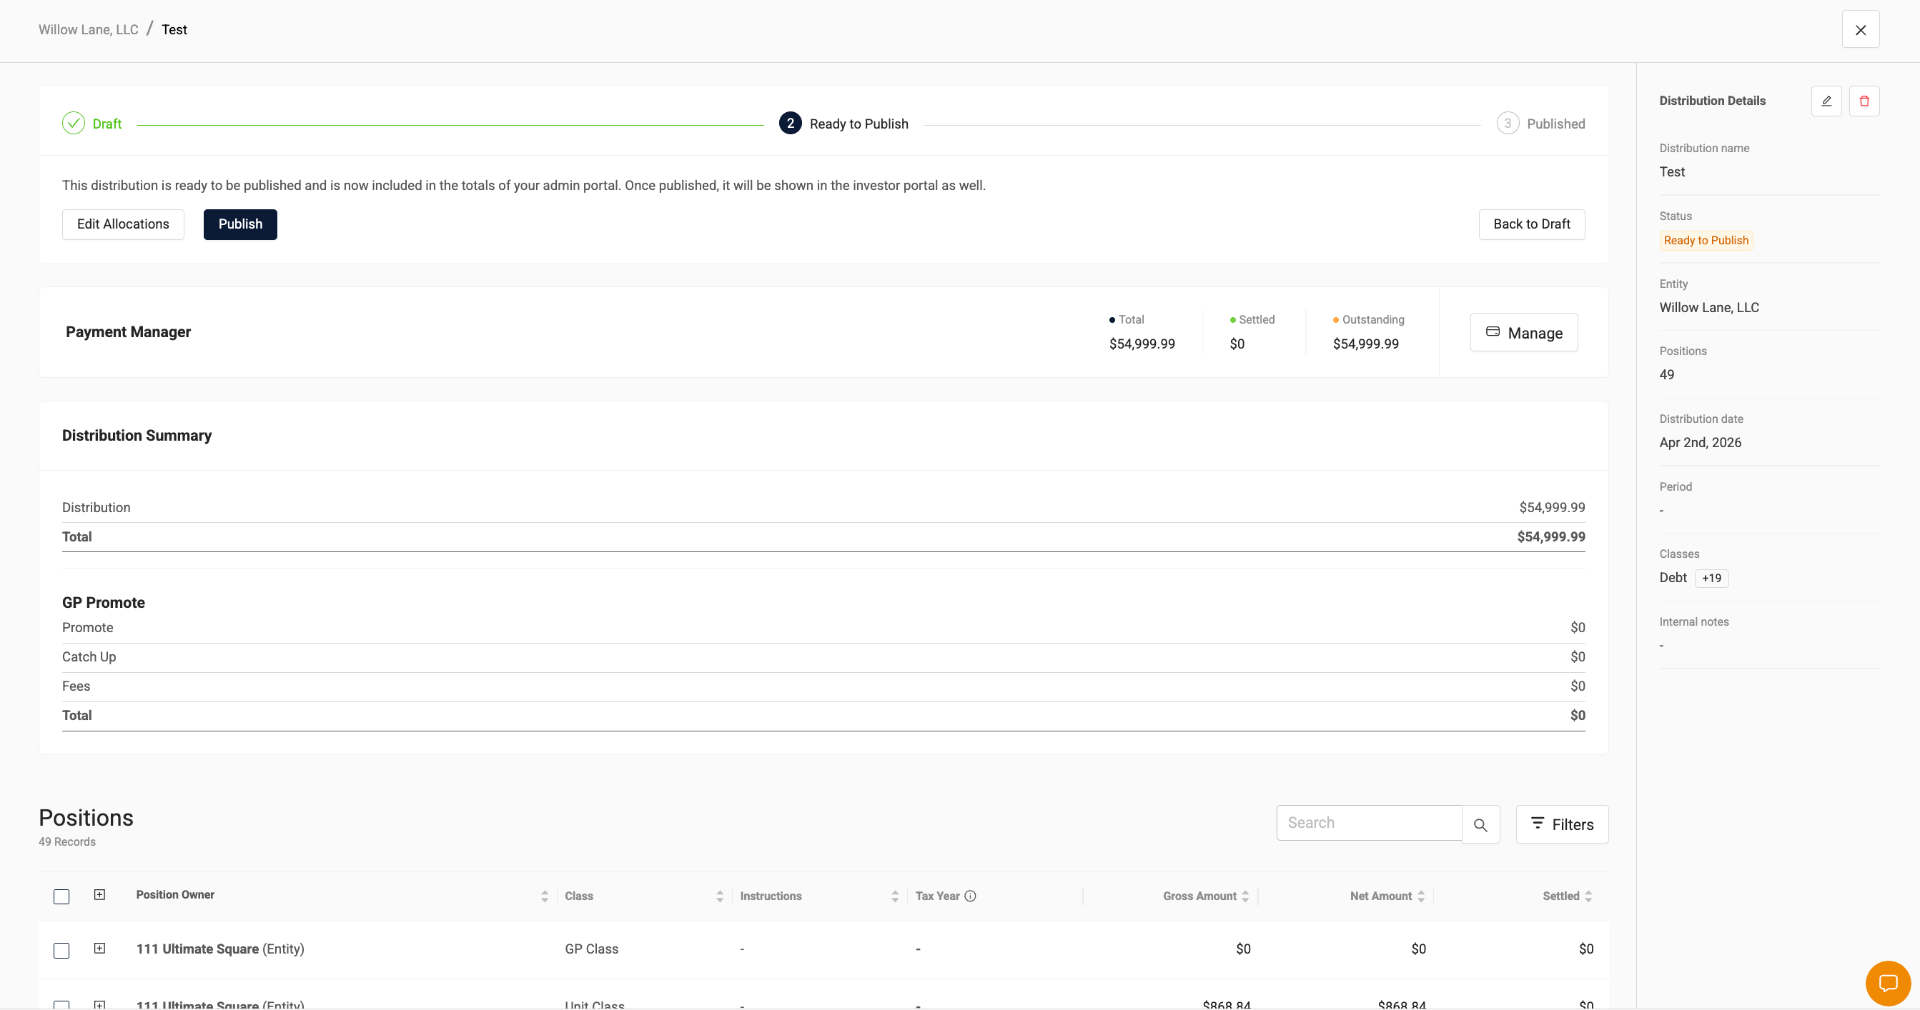
Task: Expand the first 111 Ultimate Square position row
Action: (99, 950)
